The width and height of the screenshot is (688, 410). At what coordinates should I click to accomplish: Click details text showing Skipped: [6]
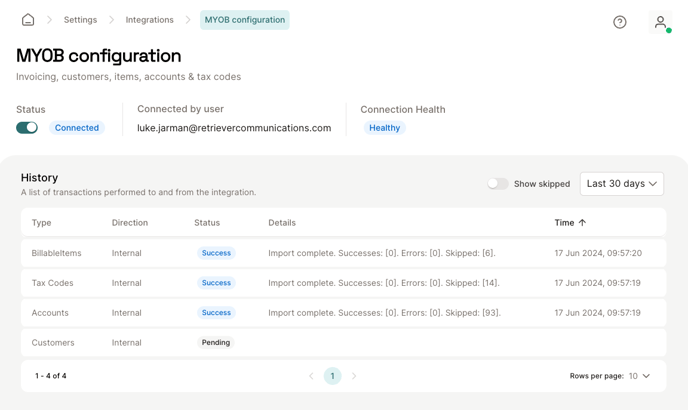(x=382, y=253)
